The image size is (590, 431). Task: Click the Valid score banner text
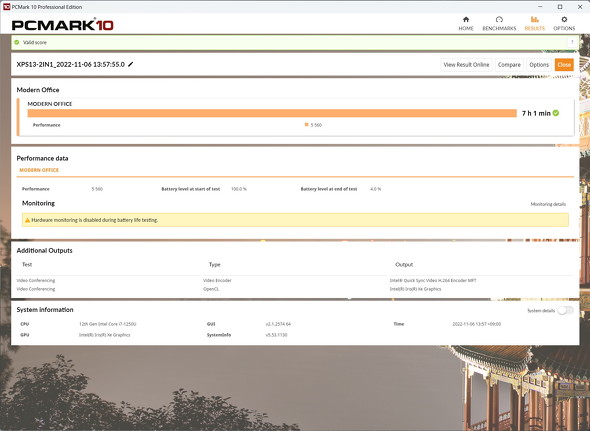[x=35, y=43]
